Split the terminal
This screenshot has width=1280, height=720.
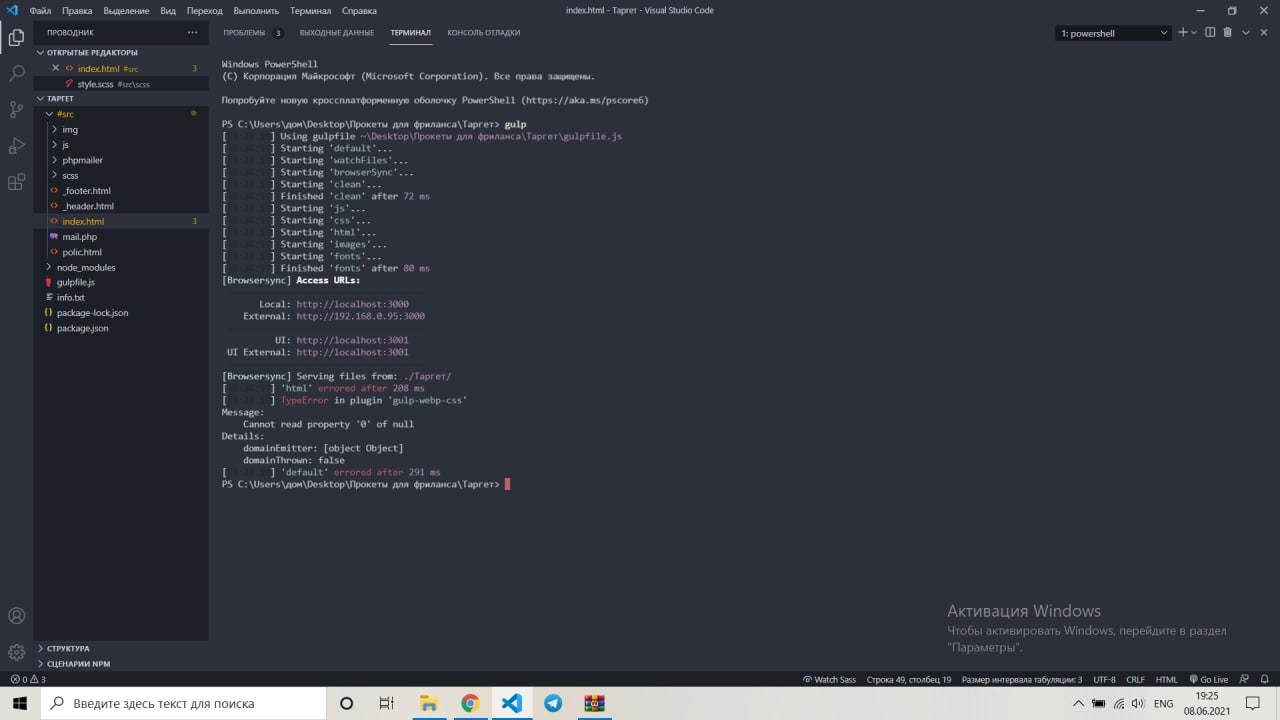coord(1210,32)
